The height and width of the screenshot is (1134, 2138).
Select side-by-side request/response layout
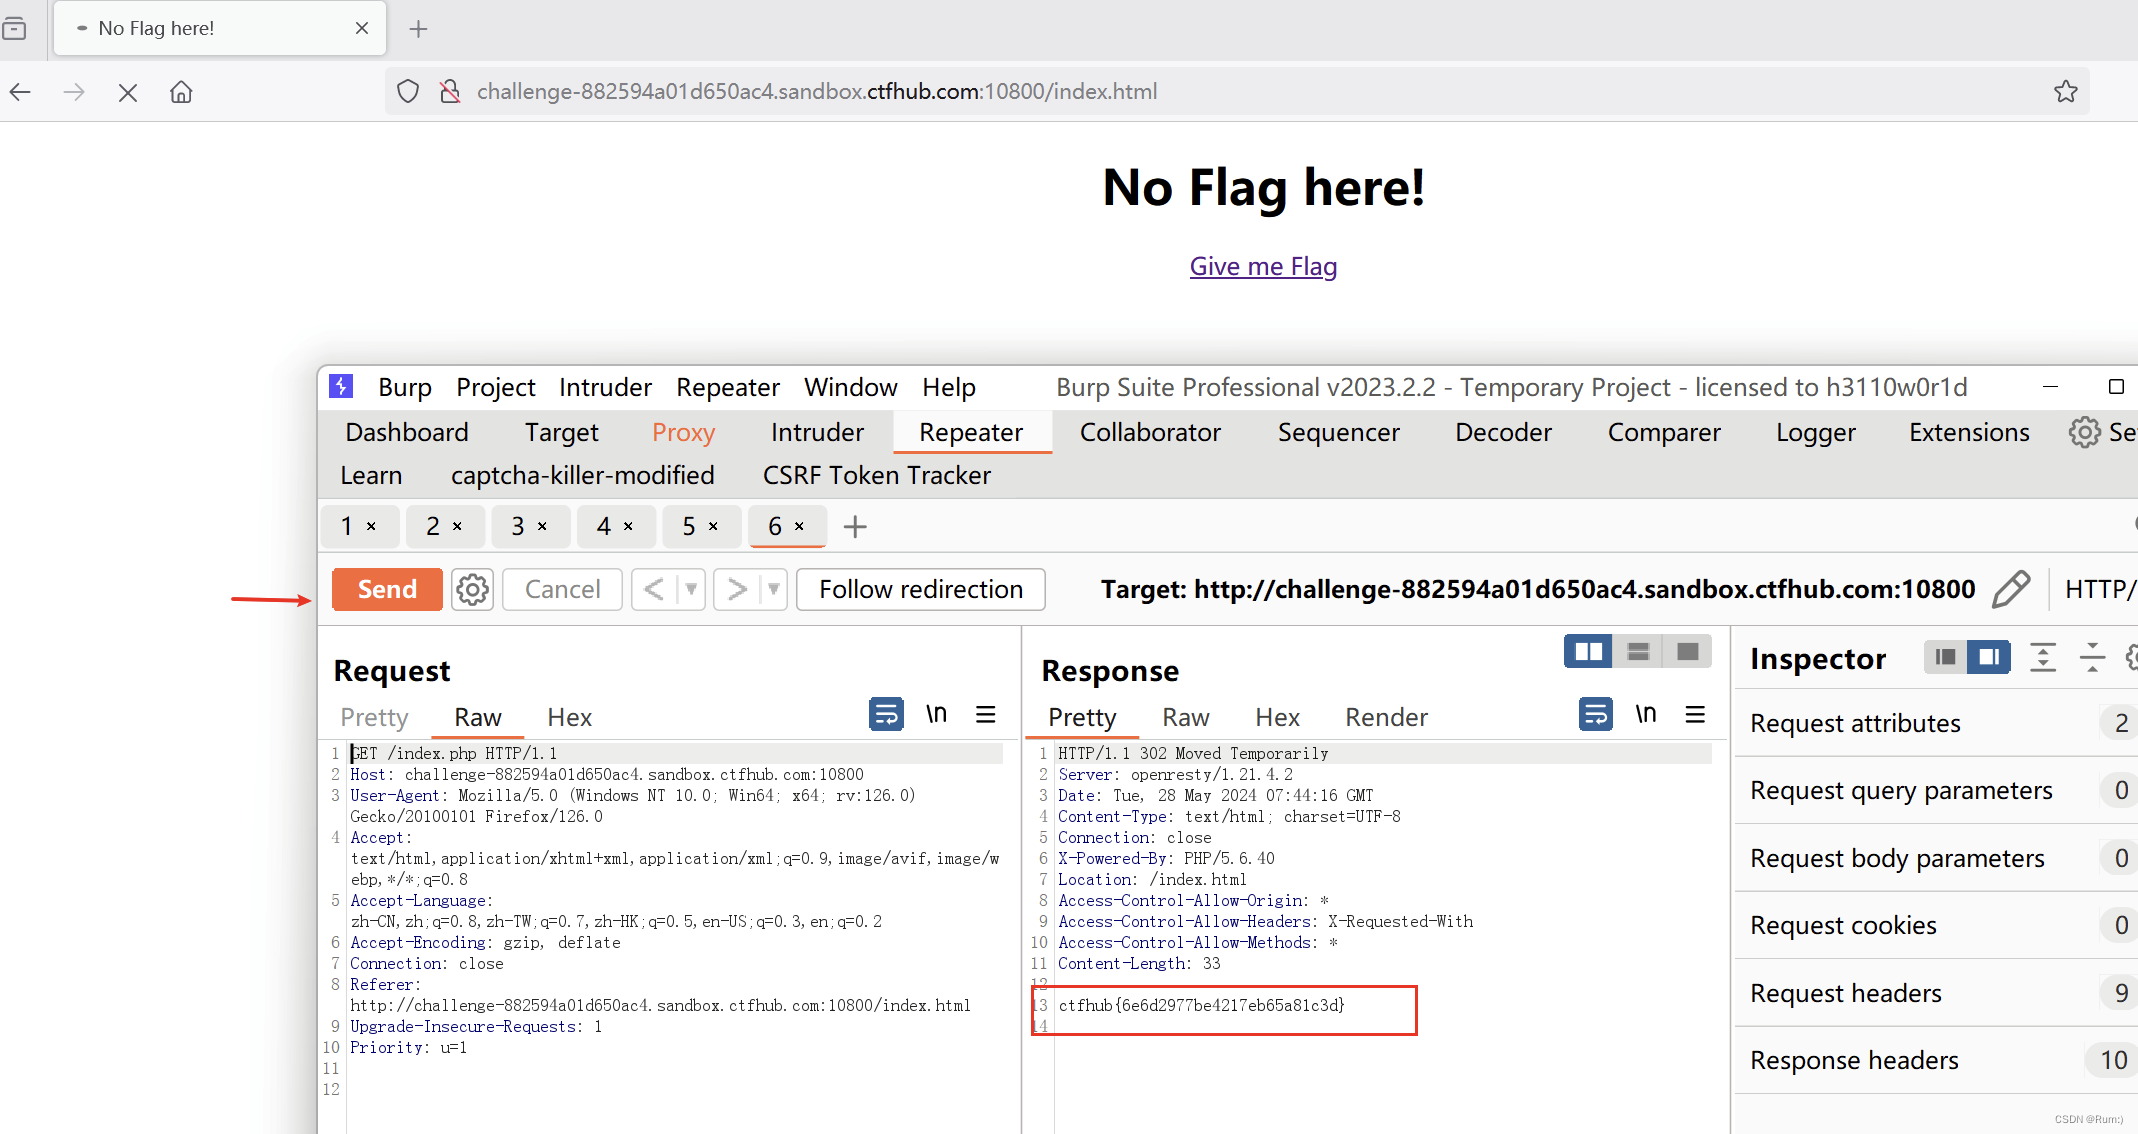1588,652
